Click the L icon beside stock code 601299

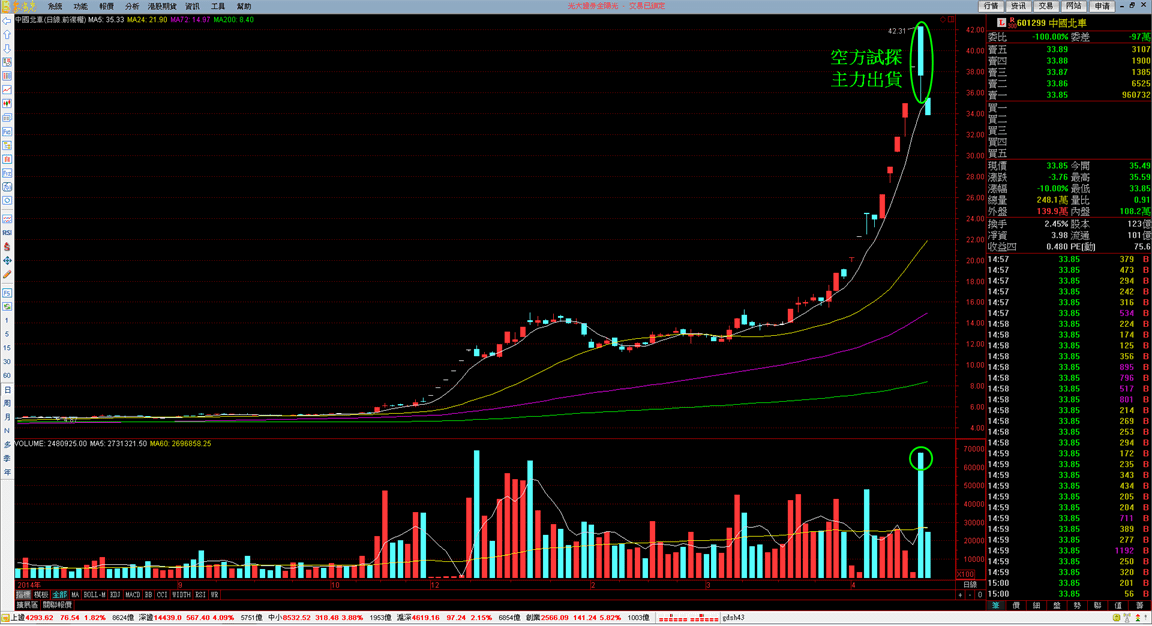point(1001,24)
